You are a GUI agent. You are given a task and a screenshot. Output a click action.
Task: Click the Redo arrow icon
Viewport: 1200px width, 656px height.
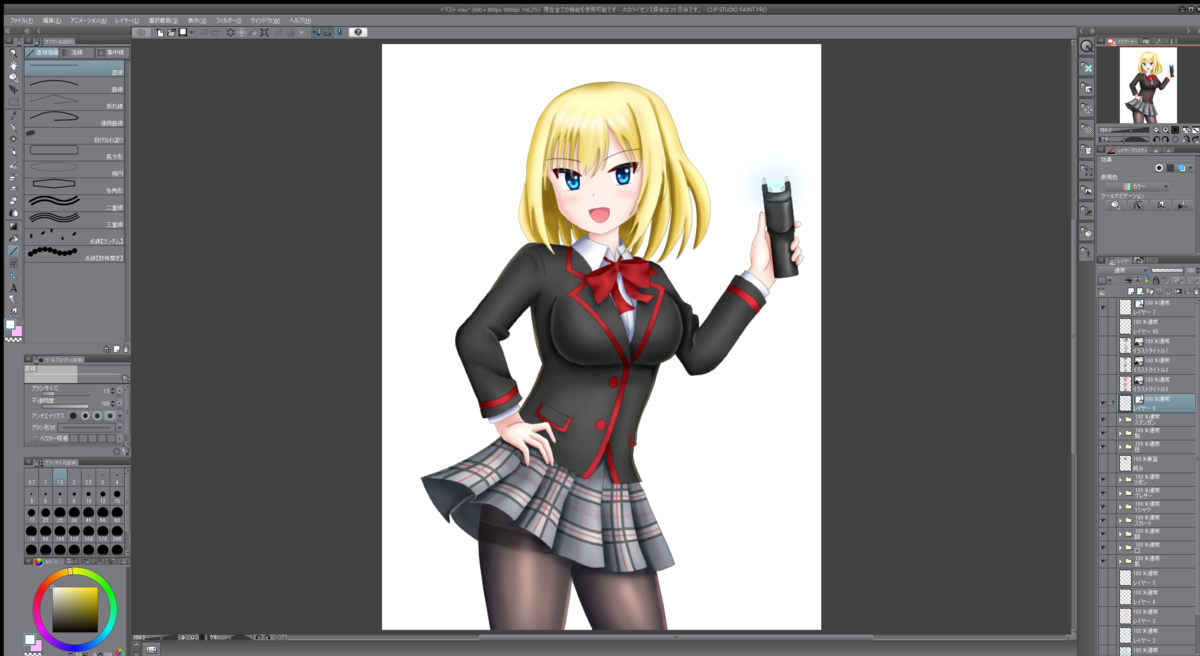tap(215, 32)
